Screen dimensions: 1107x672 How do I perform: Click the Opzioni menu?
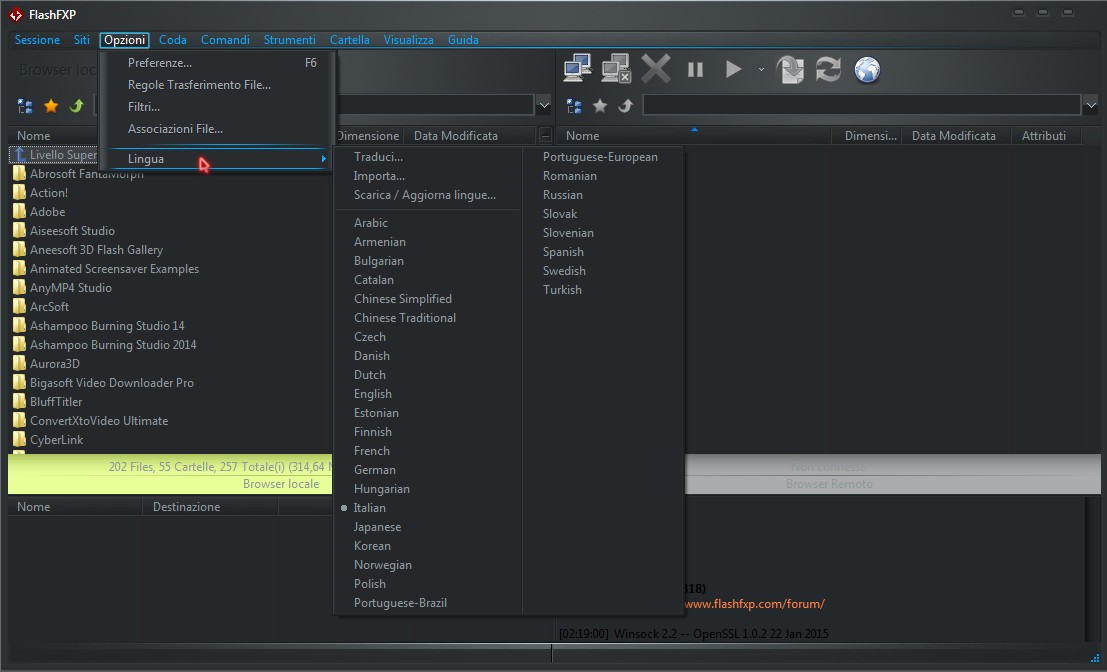click(x=124, y=40)
